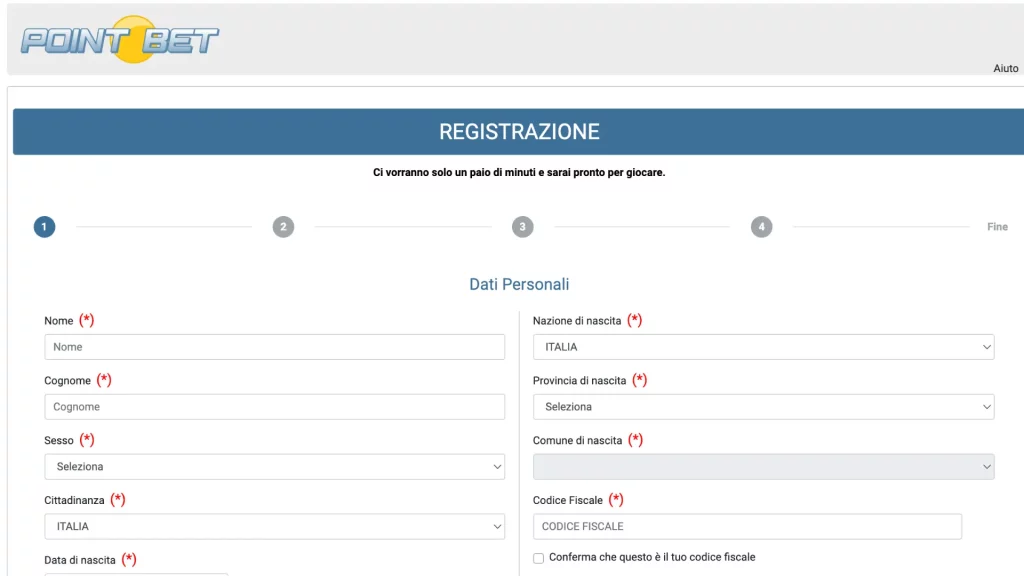The image size is (1024, 576).
Task: Open the Provincia di nascita dropdown
Action: pyautogui.click(x=763, y=407)
